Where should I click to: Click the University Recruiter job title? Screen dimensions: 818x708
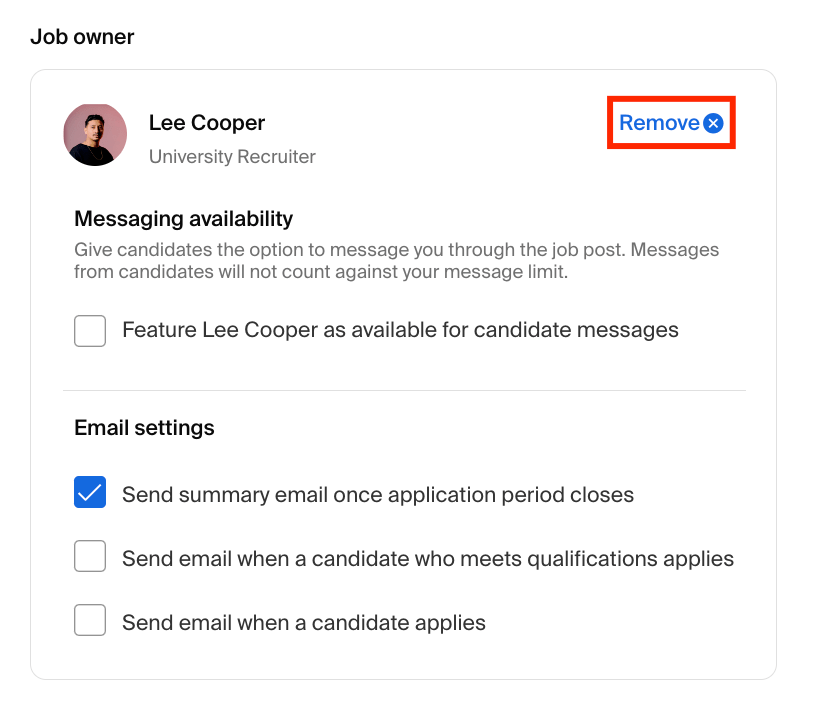(x=231, y=156)
